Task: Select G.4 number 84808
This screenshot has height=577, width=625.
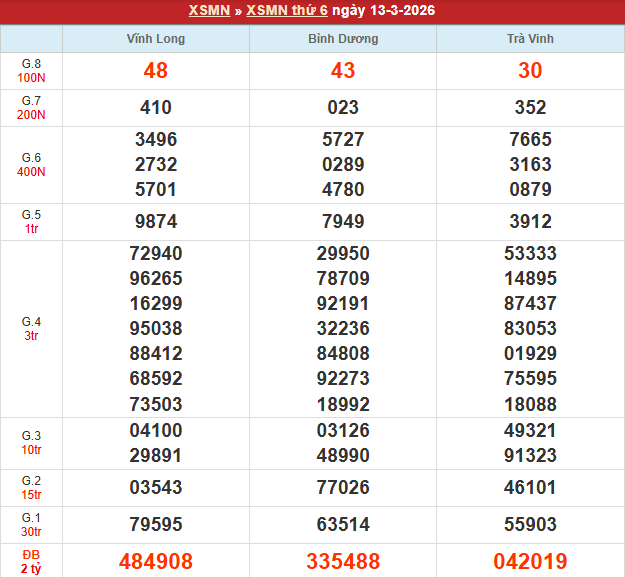Action: (343, 353)
